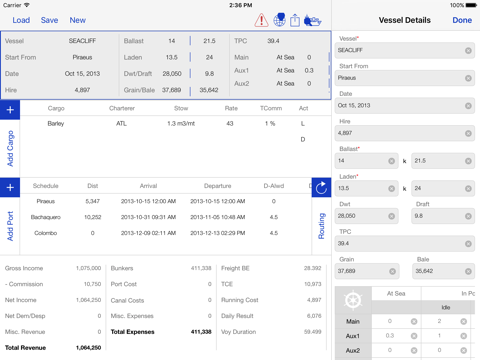
Task: Edit the Vessel name input field
Action: tap(405, 50)
